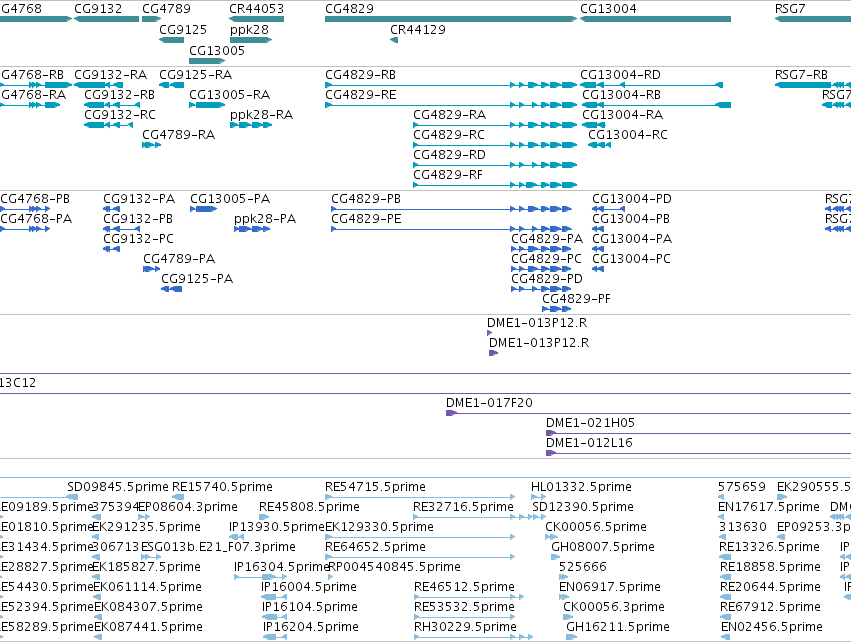Open EST HL01332.5prime

tap(581, 487)
